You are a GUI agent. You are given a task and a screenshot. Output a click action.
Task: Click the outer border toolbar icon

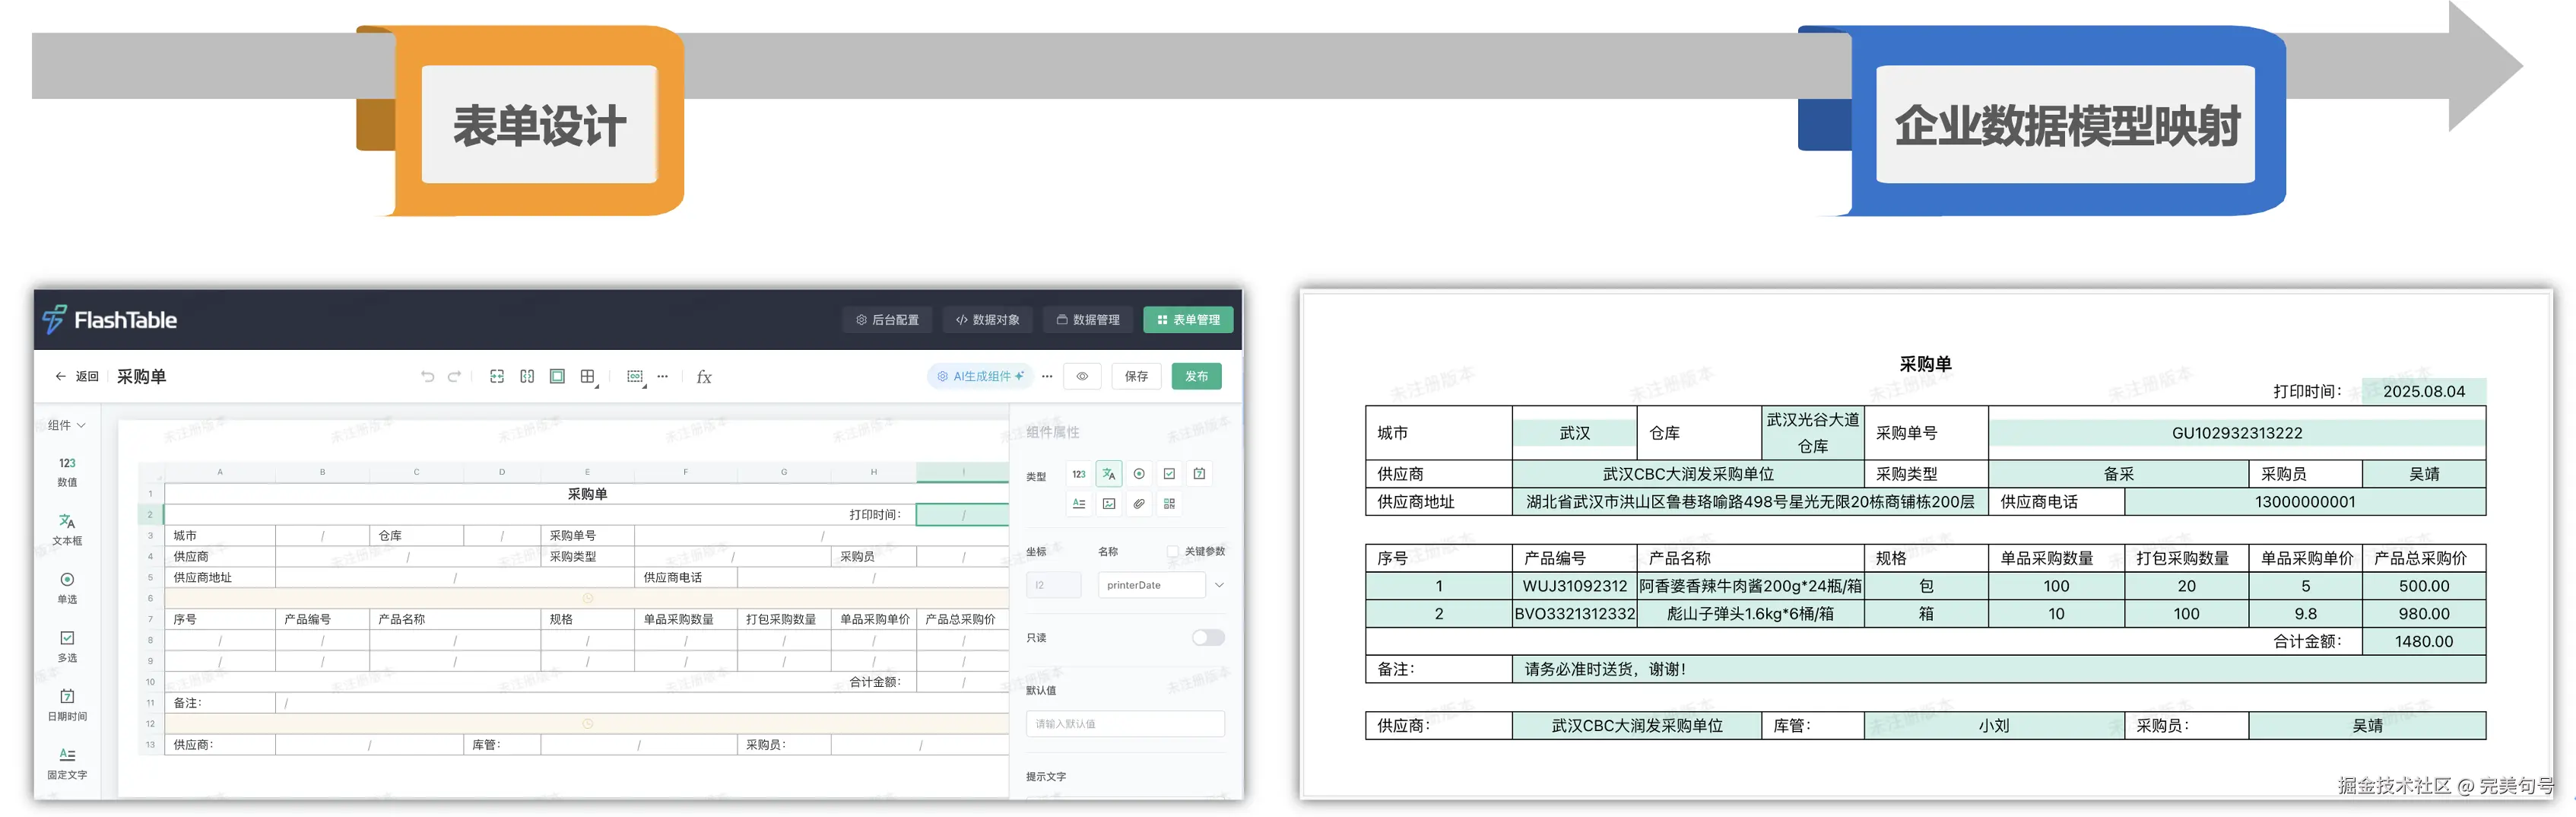[557, 377]
